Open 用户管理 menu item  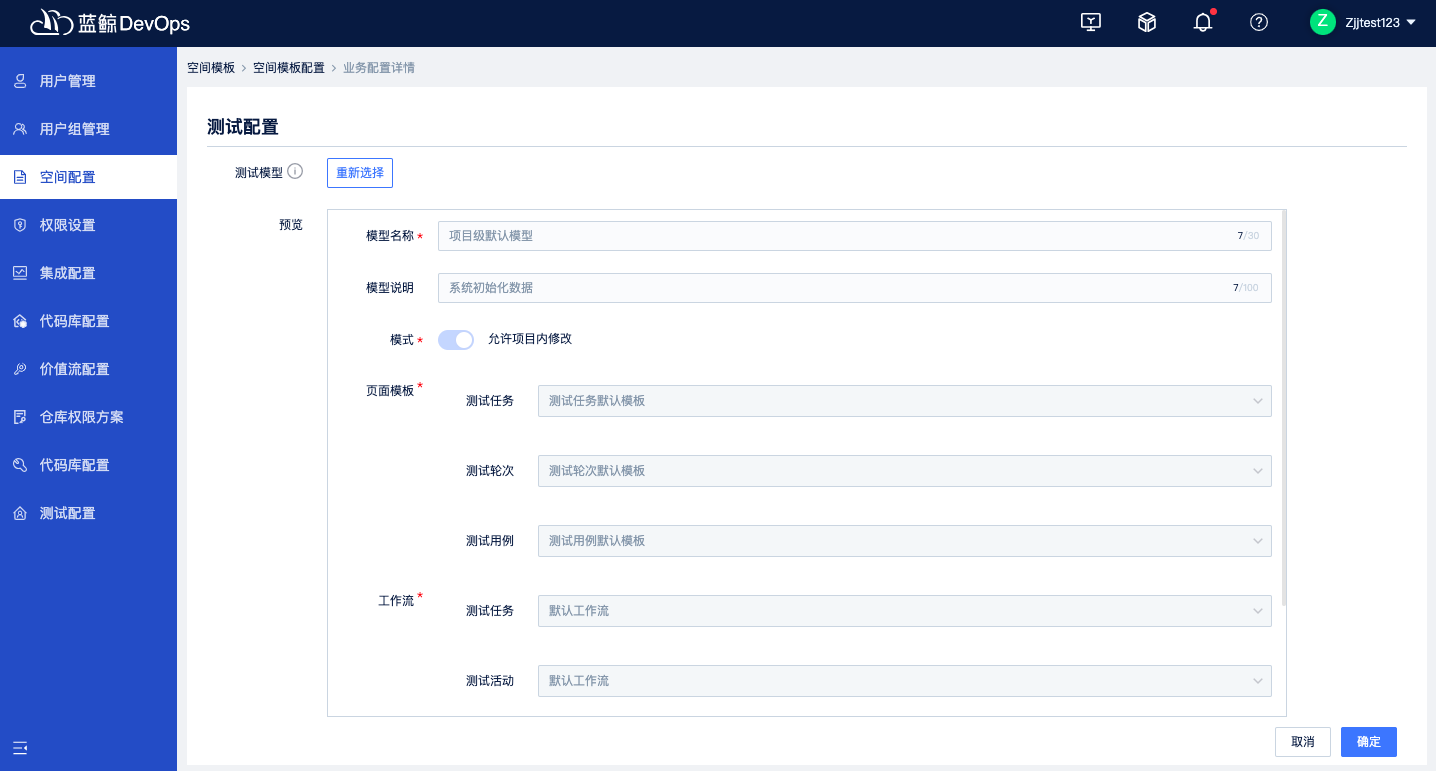pos(88,81)
